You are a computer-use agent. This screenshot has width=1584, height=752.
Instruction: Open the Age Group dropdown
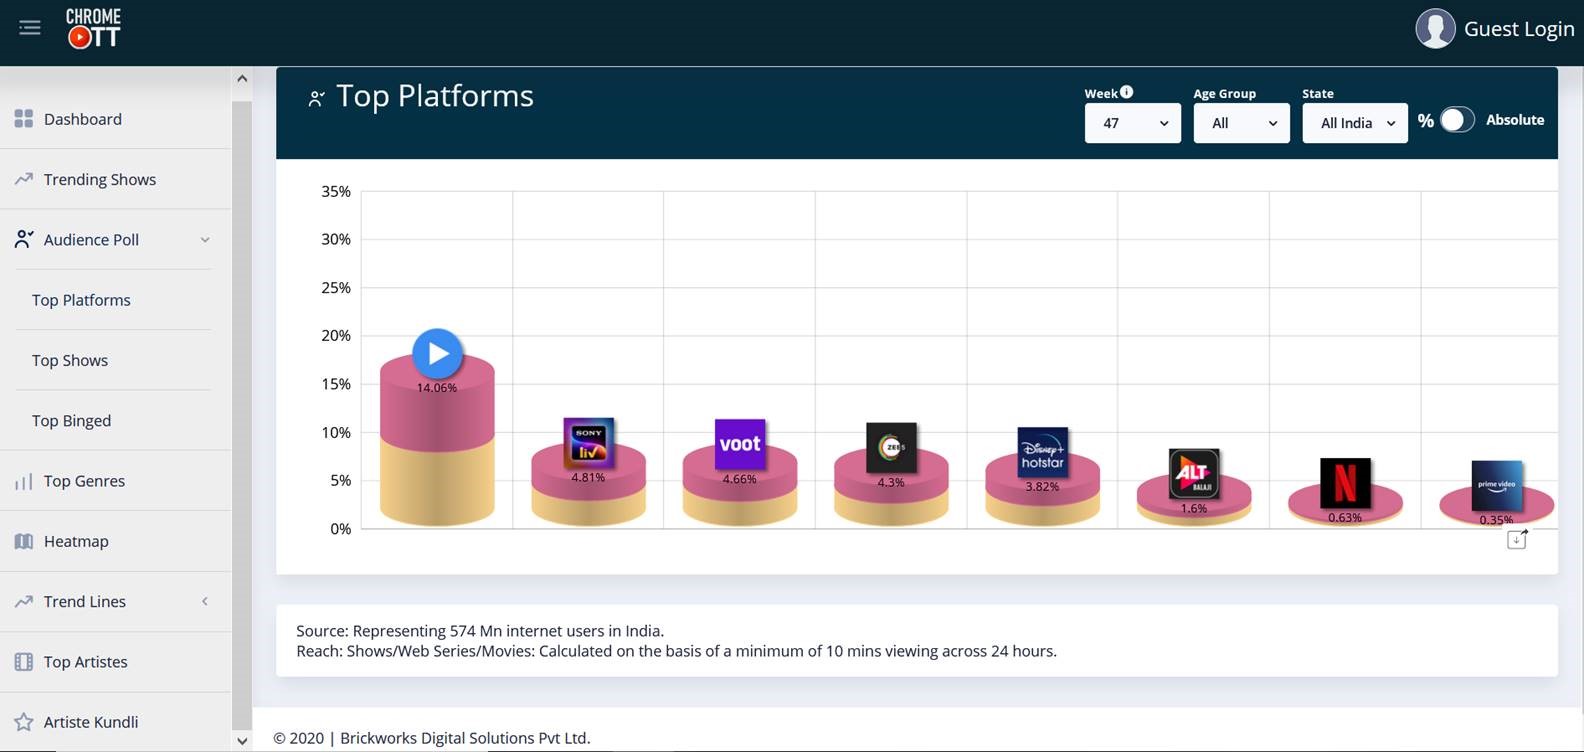1241,123
